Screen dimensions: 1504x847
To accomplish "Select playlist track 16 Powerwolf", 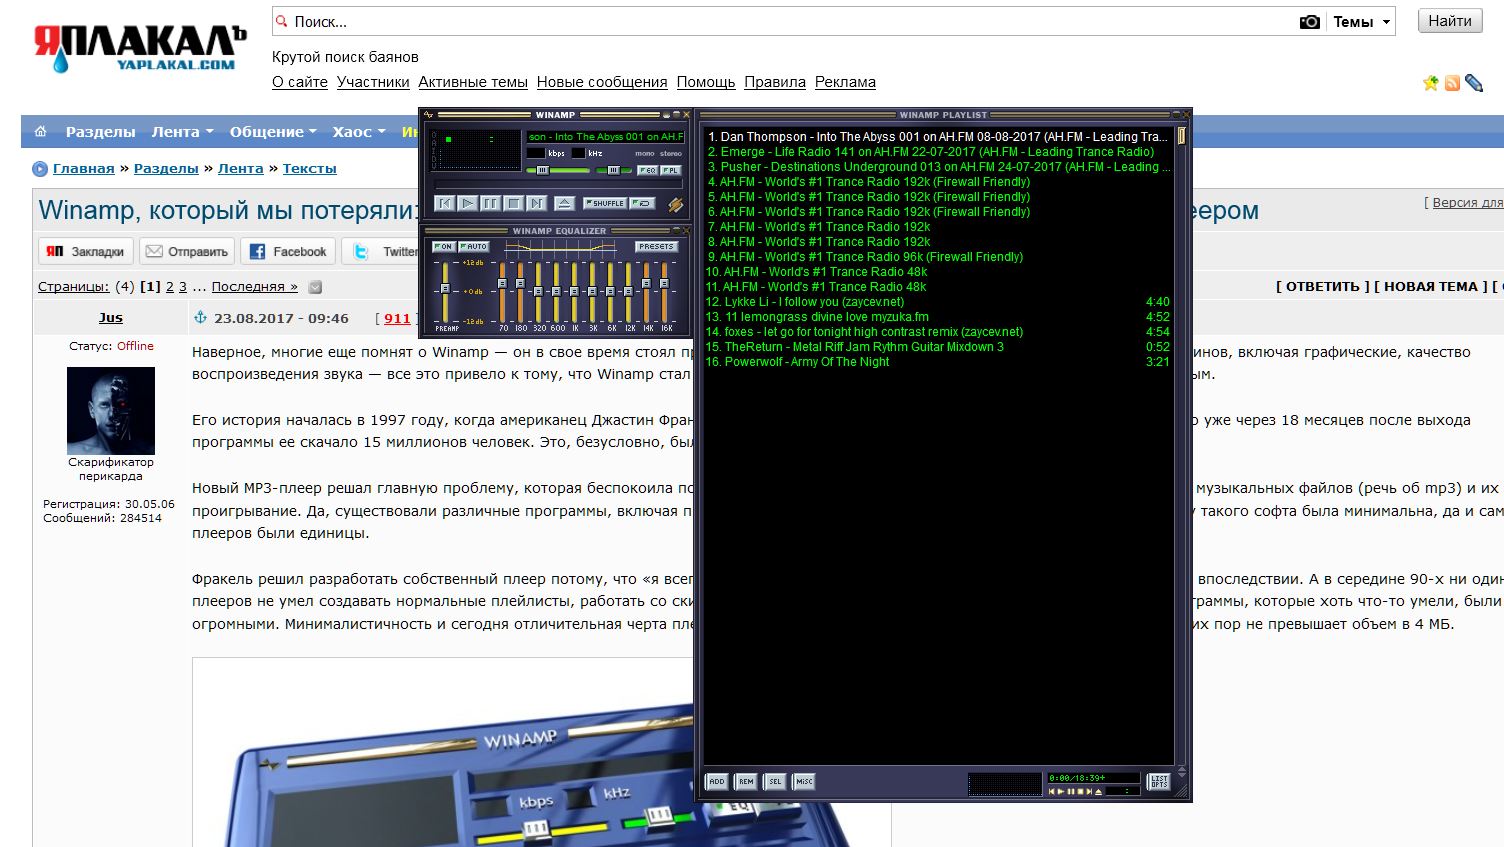I will pyautogui.click(x=938, y=362).
